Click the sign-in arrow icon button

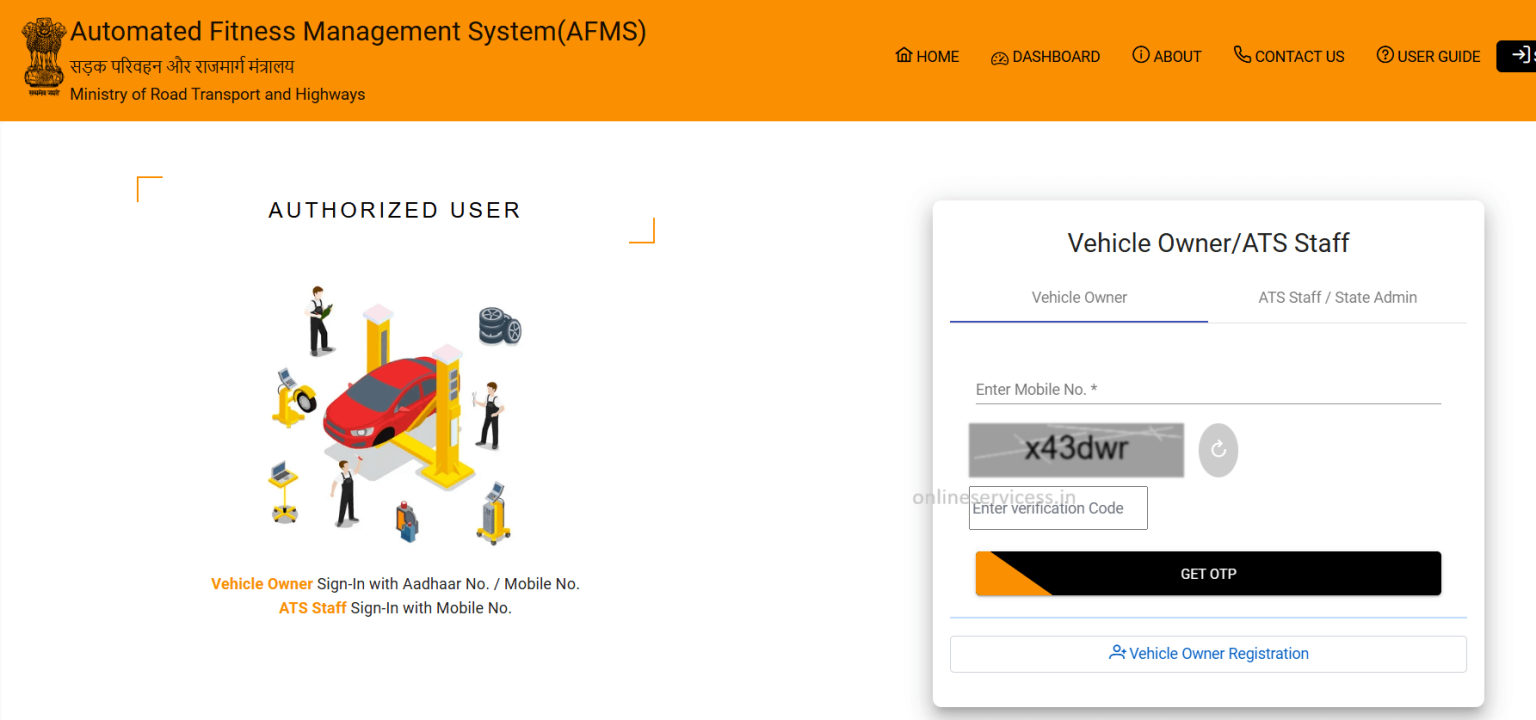[1518, 56]
